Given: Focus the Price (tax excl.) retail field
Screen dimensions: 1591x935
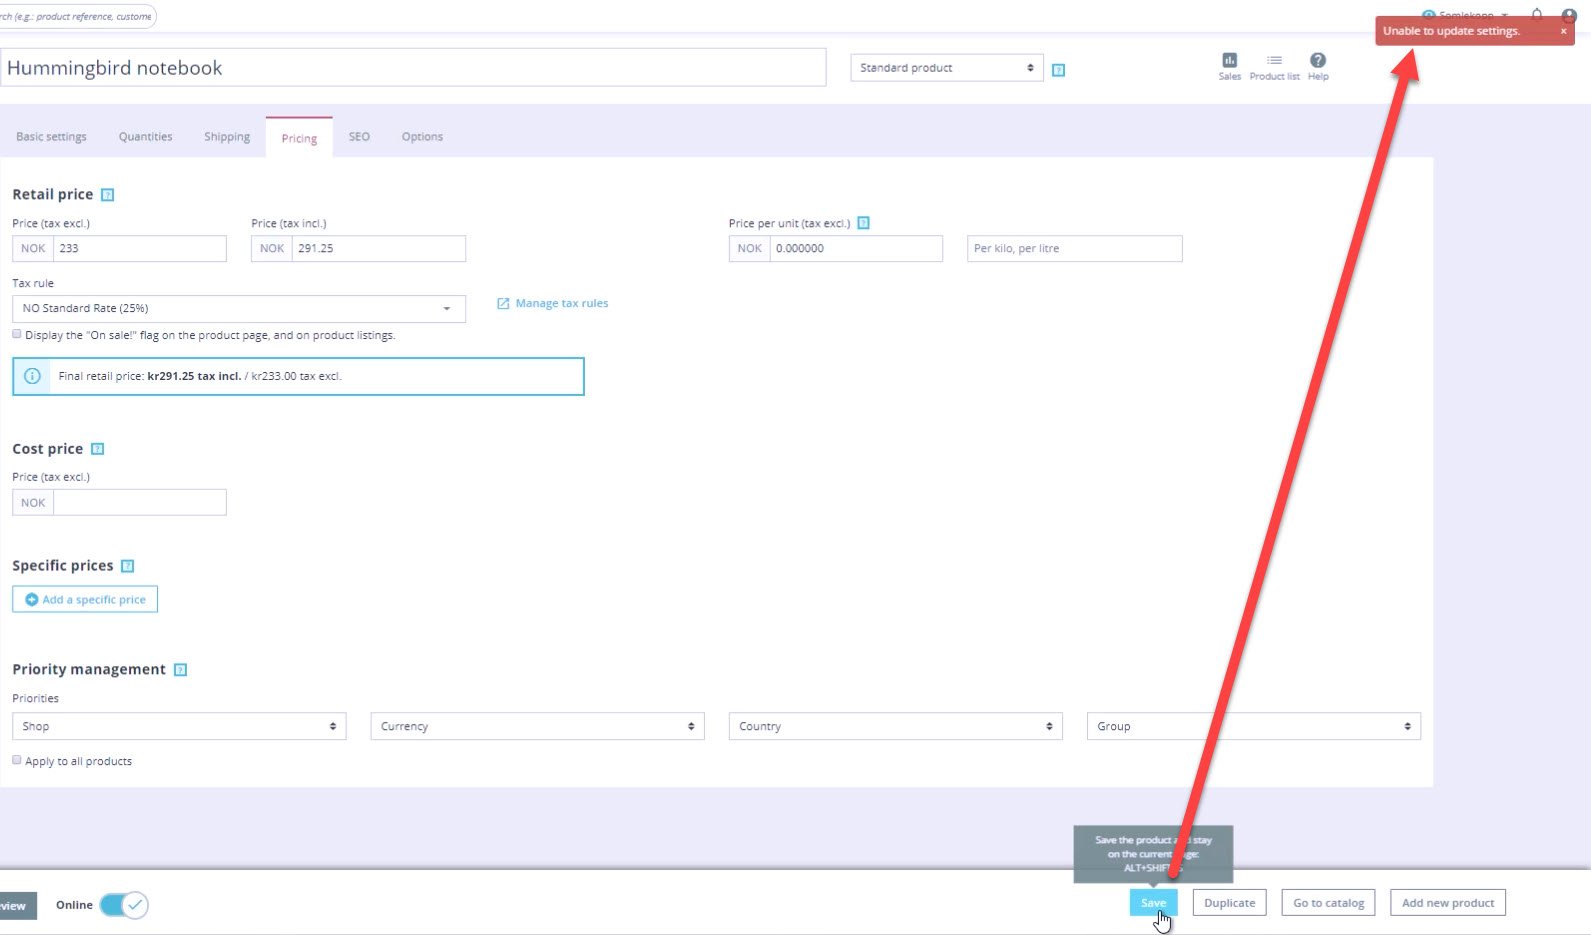Looking at the screenshot, I should pyautogui.click(x=139, y=248).
